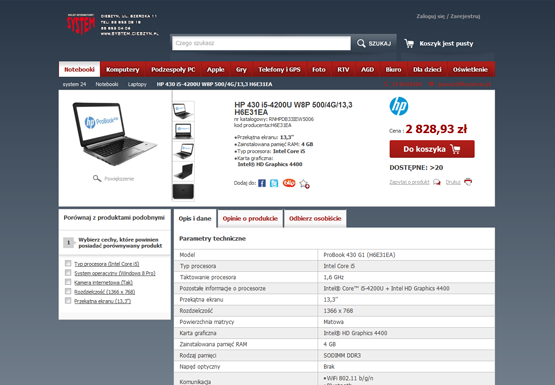Click the ask-about-product speech bubble icon
The height and width of the screenshot is (385, 555).
point(437,182)
